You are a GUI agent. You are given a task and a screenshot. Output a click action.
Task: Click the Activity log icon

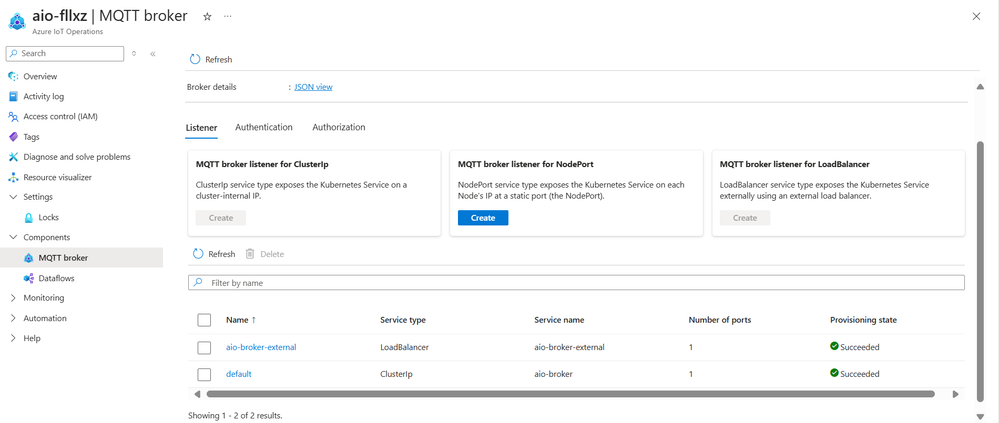[x=13, y=97]
